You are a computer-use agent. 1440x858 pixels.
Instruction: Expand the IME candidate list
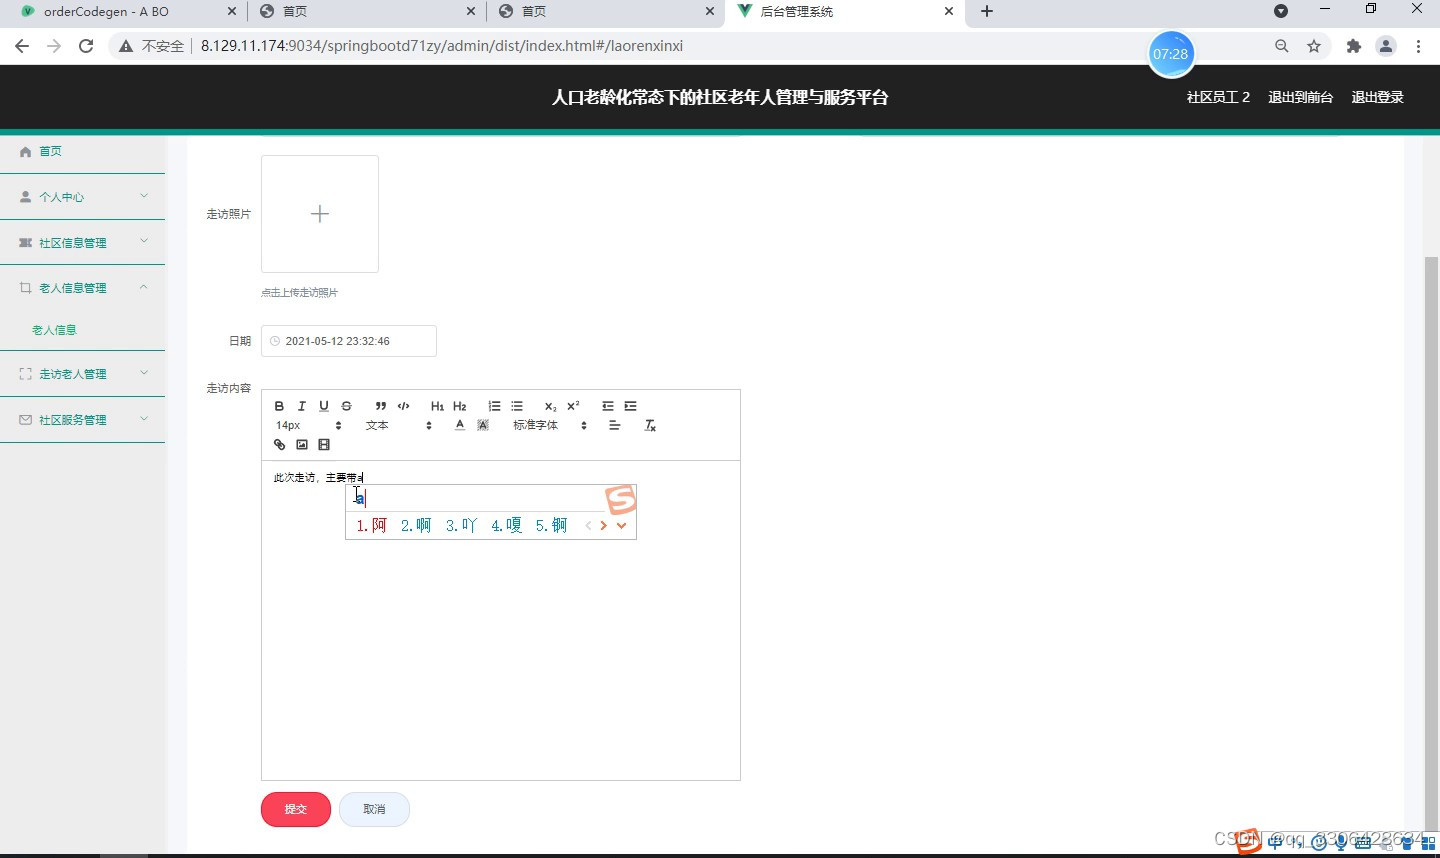point(621,526)
